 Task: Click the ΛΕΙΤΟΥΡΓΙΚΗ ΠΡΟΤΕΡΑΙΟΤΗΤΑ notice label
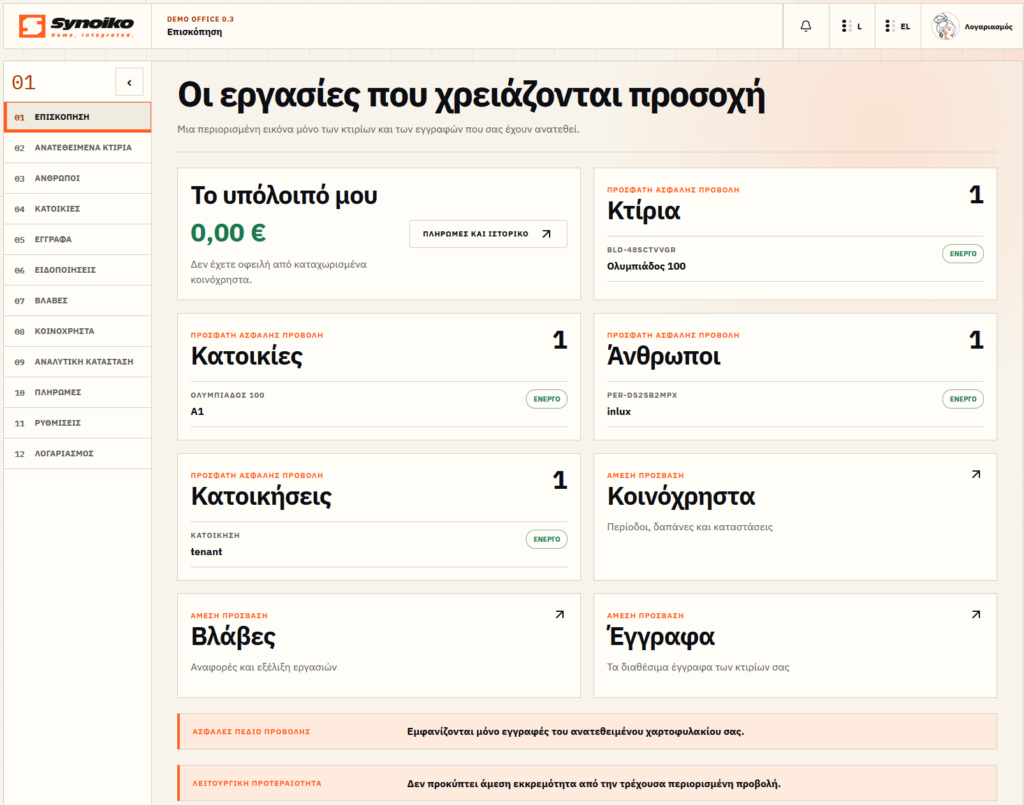(257, 783)
